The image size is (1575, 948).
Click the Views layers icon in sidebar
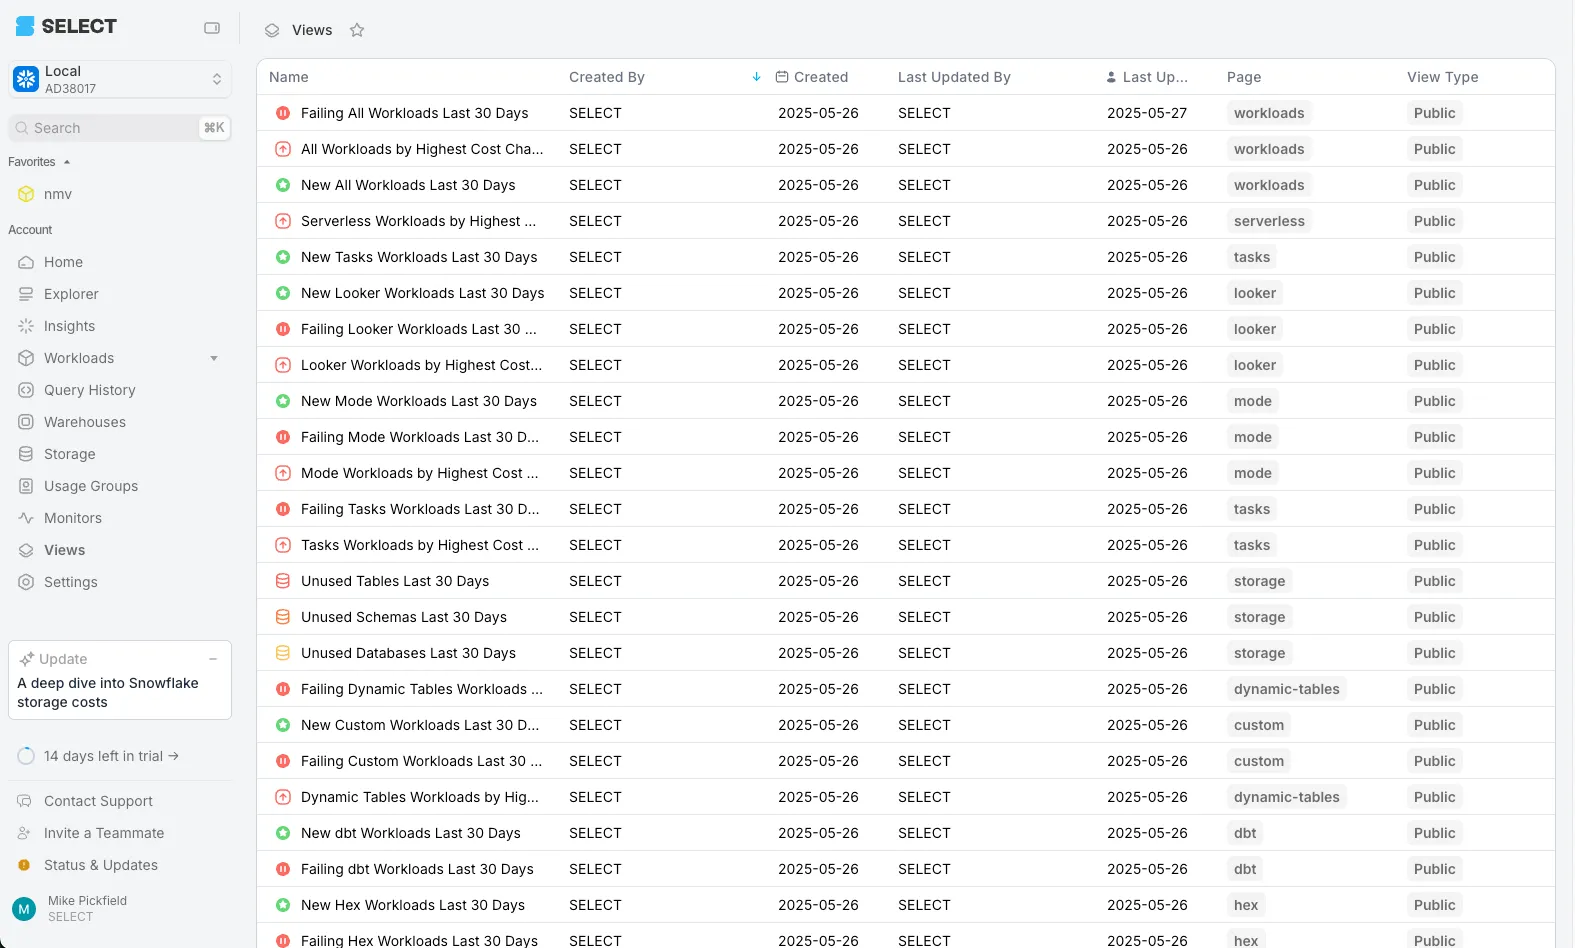click(x=26, y=550)
